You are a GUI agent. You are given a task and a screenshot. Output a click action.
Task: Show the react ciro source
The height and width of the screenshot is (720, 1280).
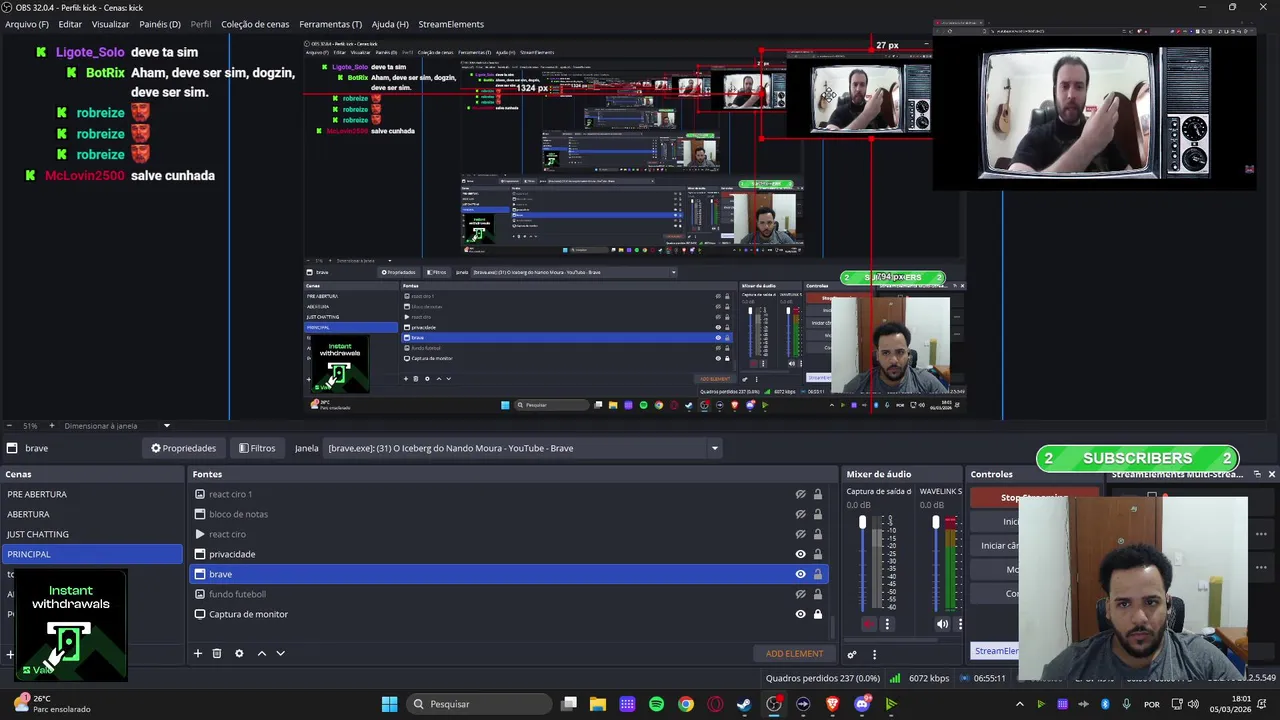tap(800, 534)
